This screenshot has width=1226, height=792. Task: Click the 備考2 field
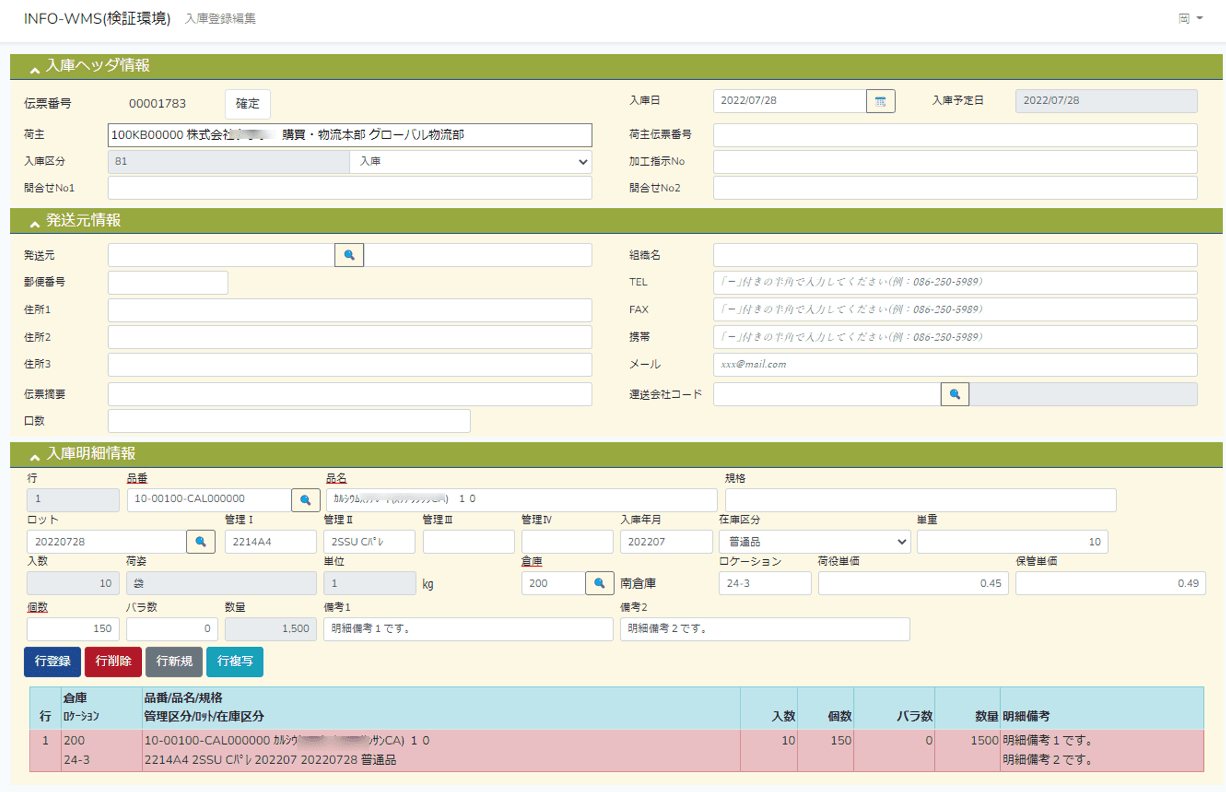click(765, 629)
